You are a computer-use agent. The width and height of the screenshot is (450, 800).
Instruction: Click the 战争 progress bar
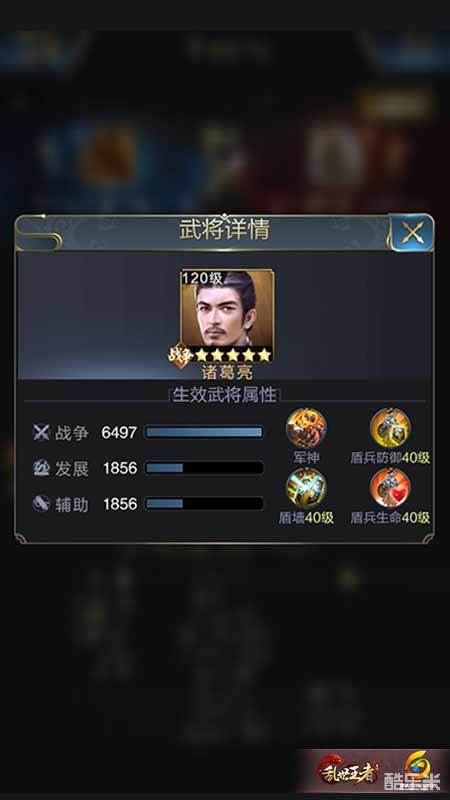[x=204, y=433]
